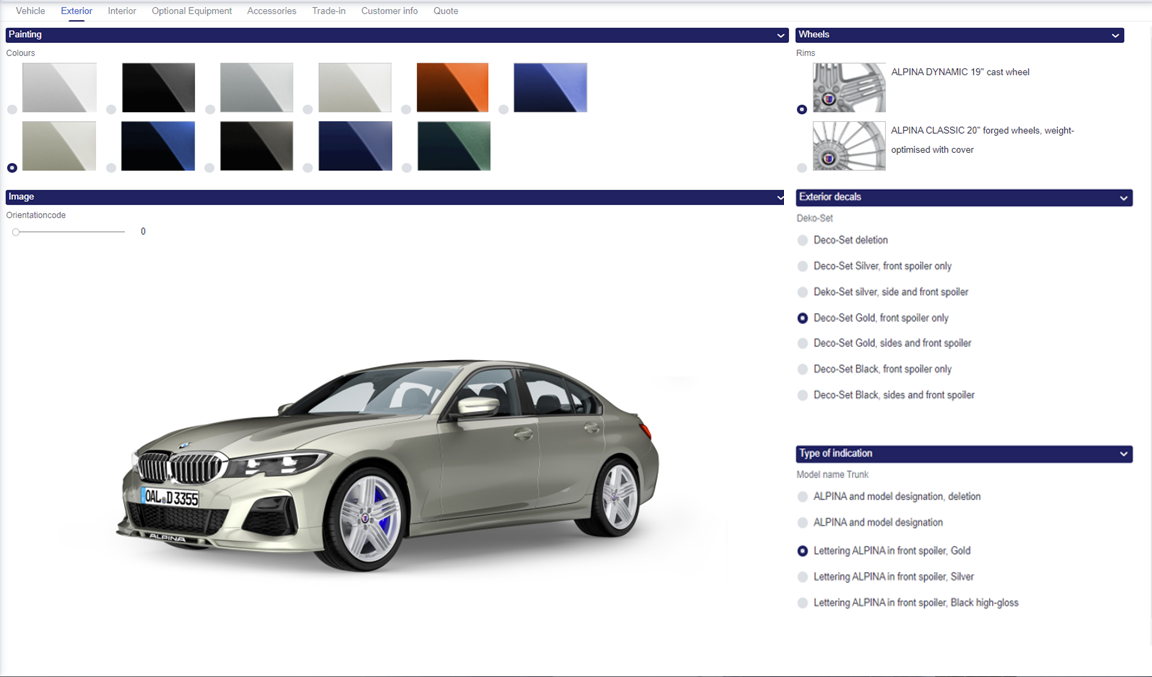Go to the Interior tab
The width and height of the screenshot is (1152, 677).
point(122,11)
